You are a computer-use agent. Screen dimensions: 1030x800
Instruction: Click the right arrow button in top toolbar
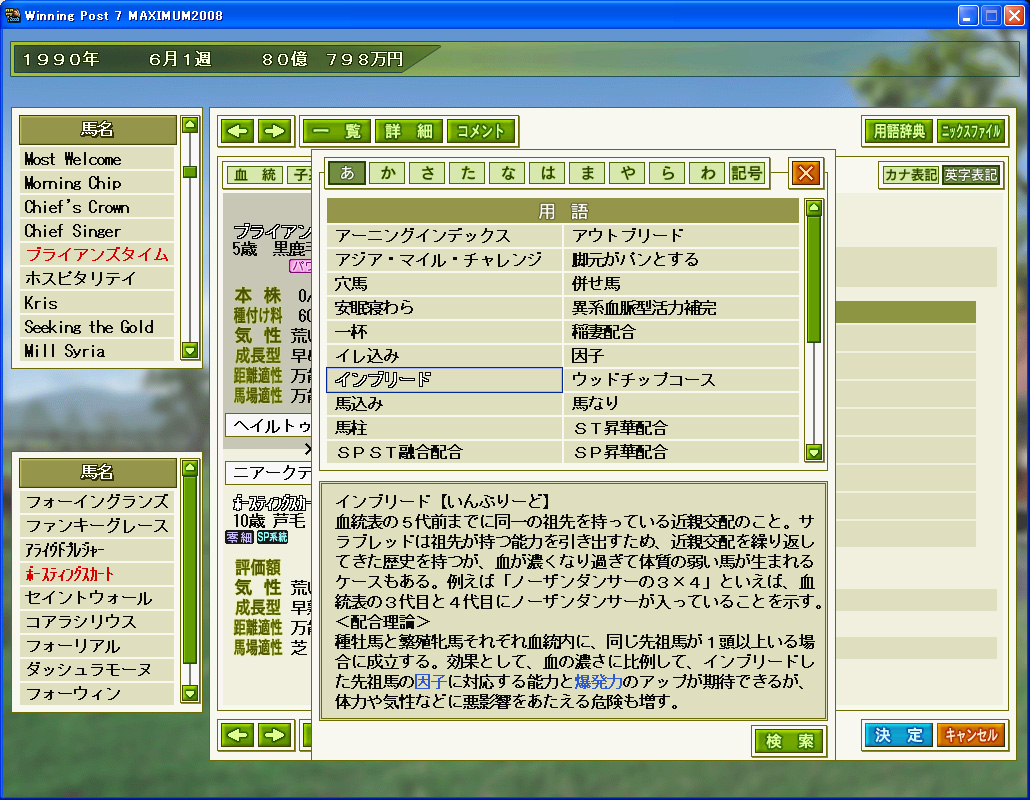(x=274, y=131)
